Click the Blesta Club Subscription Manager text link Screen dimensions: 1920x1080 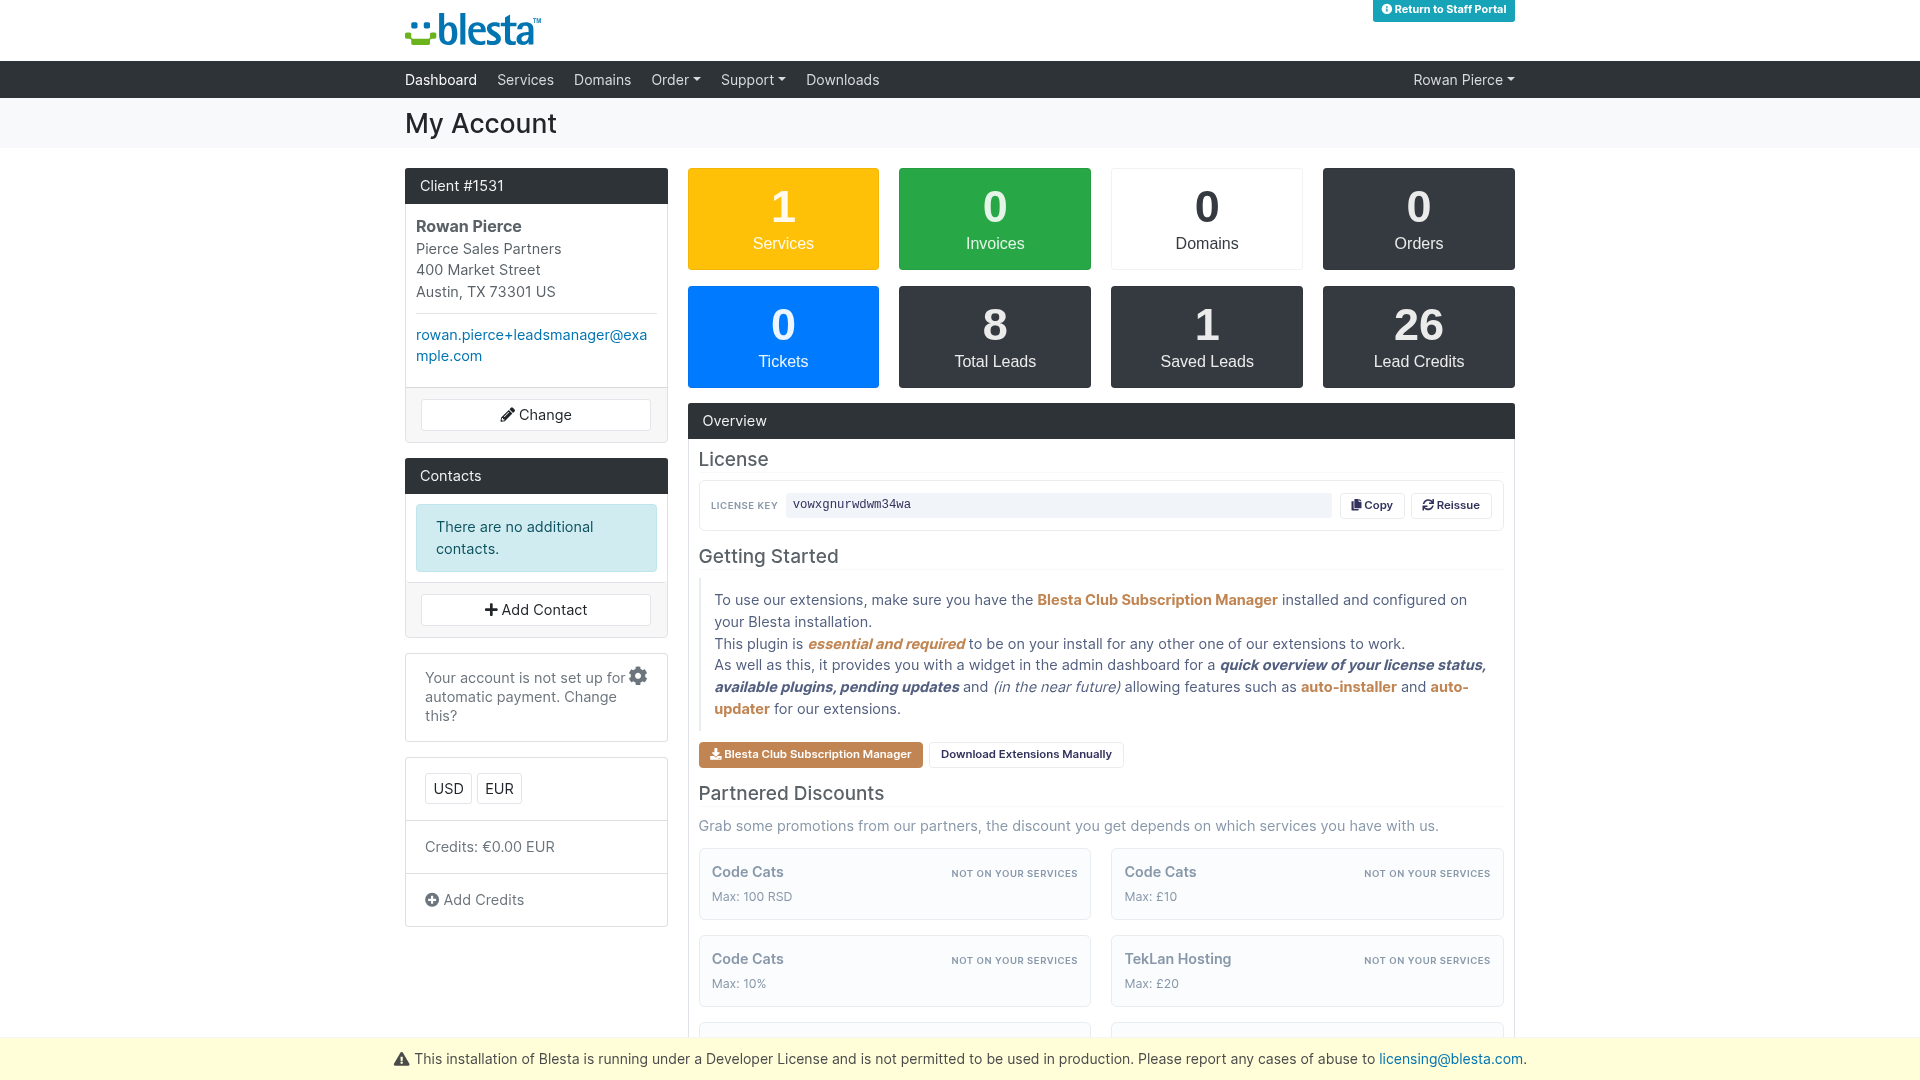[1157, 600]
